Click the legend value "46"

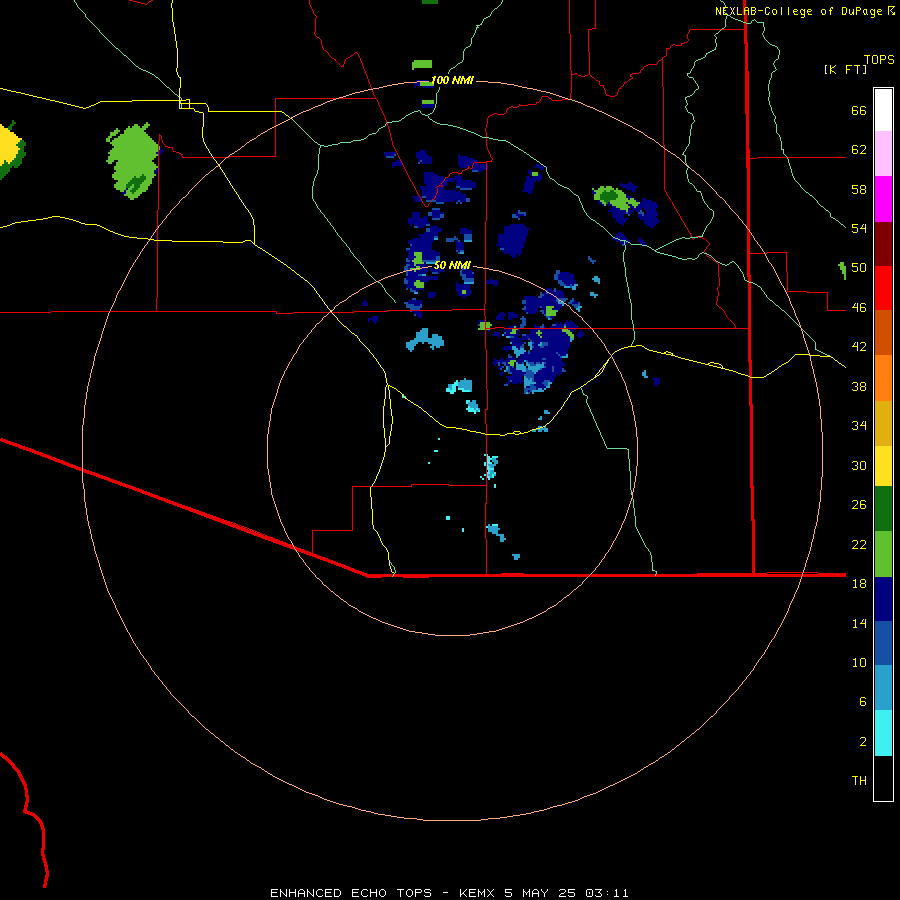[x=859, y=308]
